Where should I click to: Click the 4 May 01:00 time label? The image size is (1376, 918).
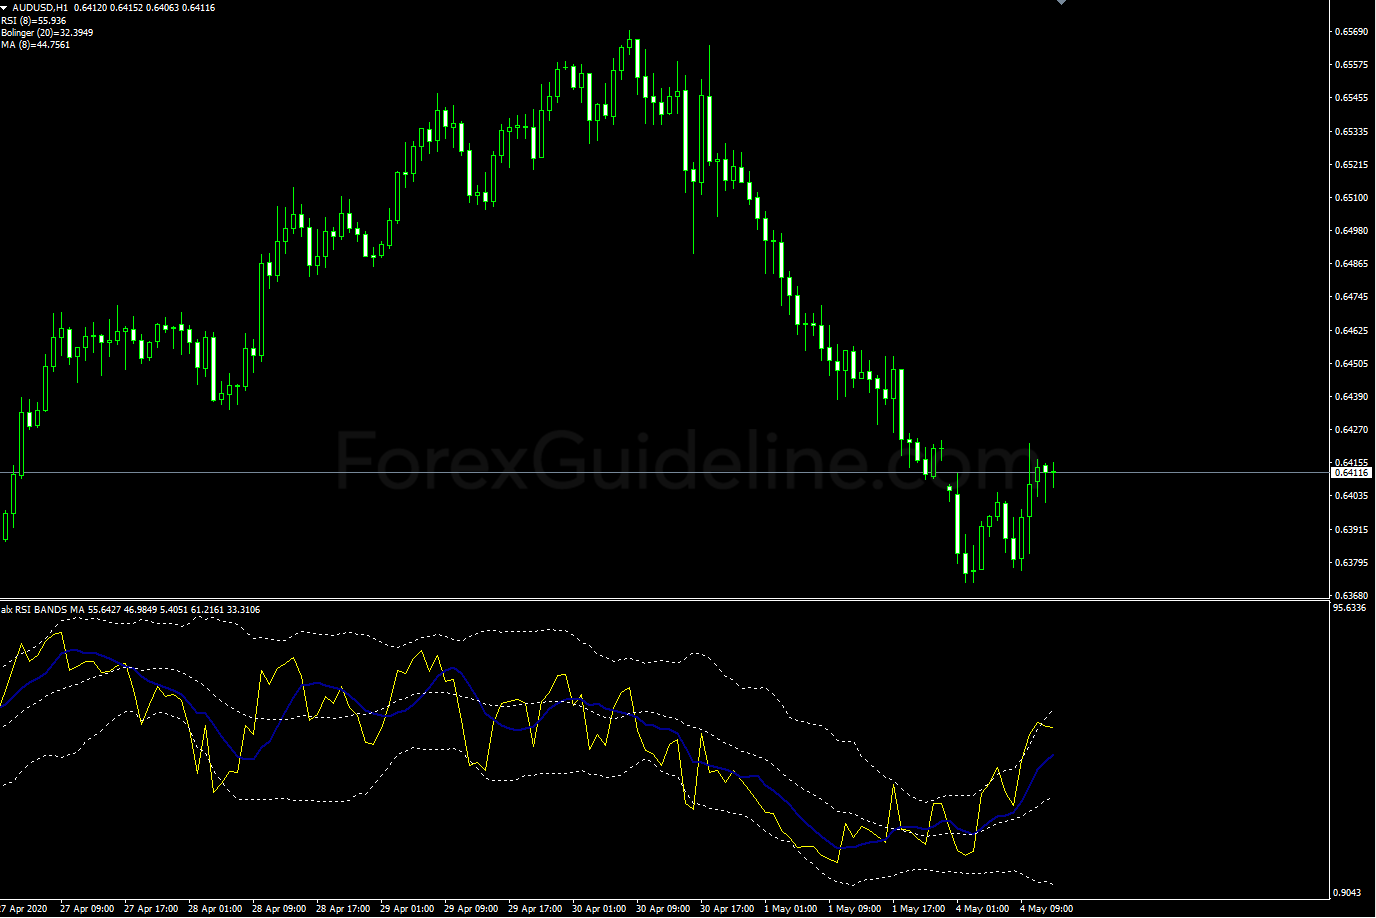coord(982,909)
